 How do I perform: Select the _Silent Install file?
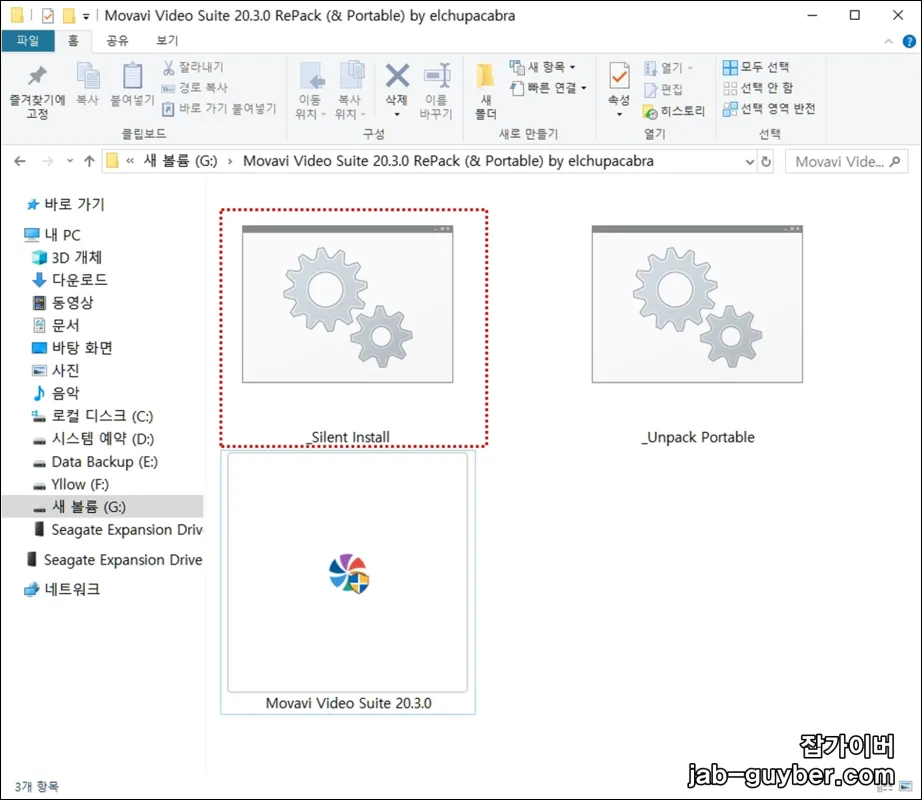coord(348,336)
